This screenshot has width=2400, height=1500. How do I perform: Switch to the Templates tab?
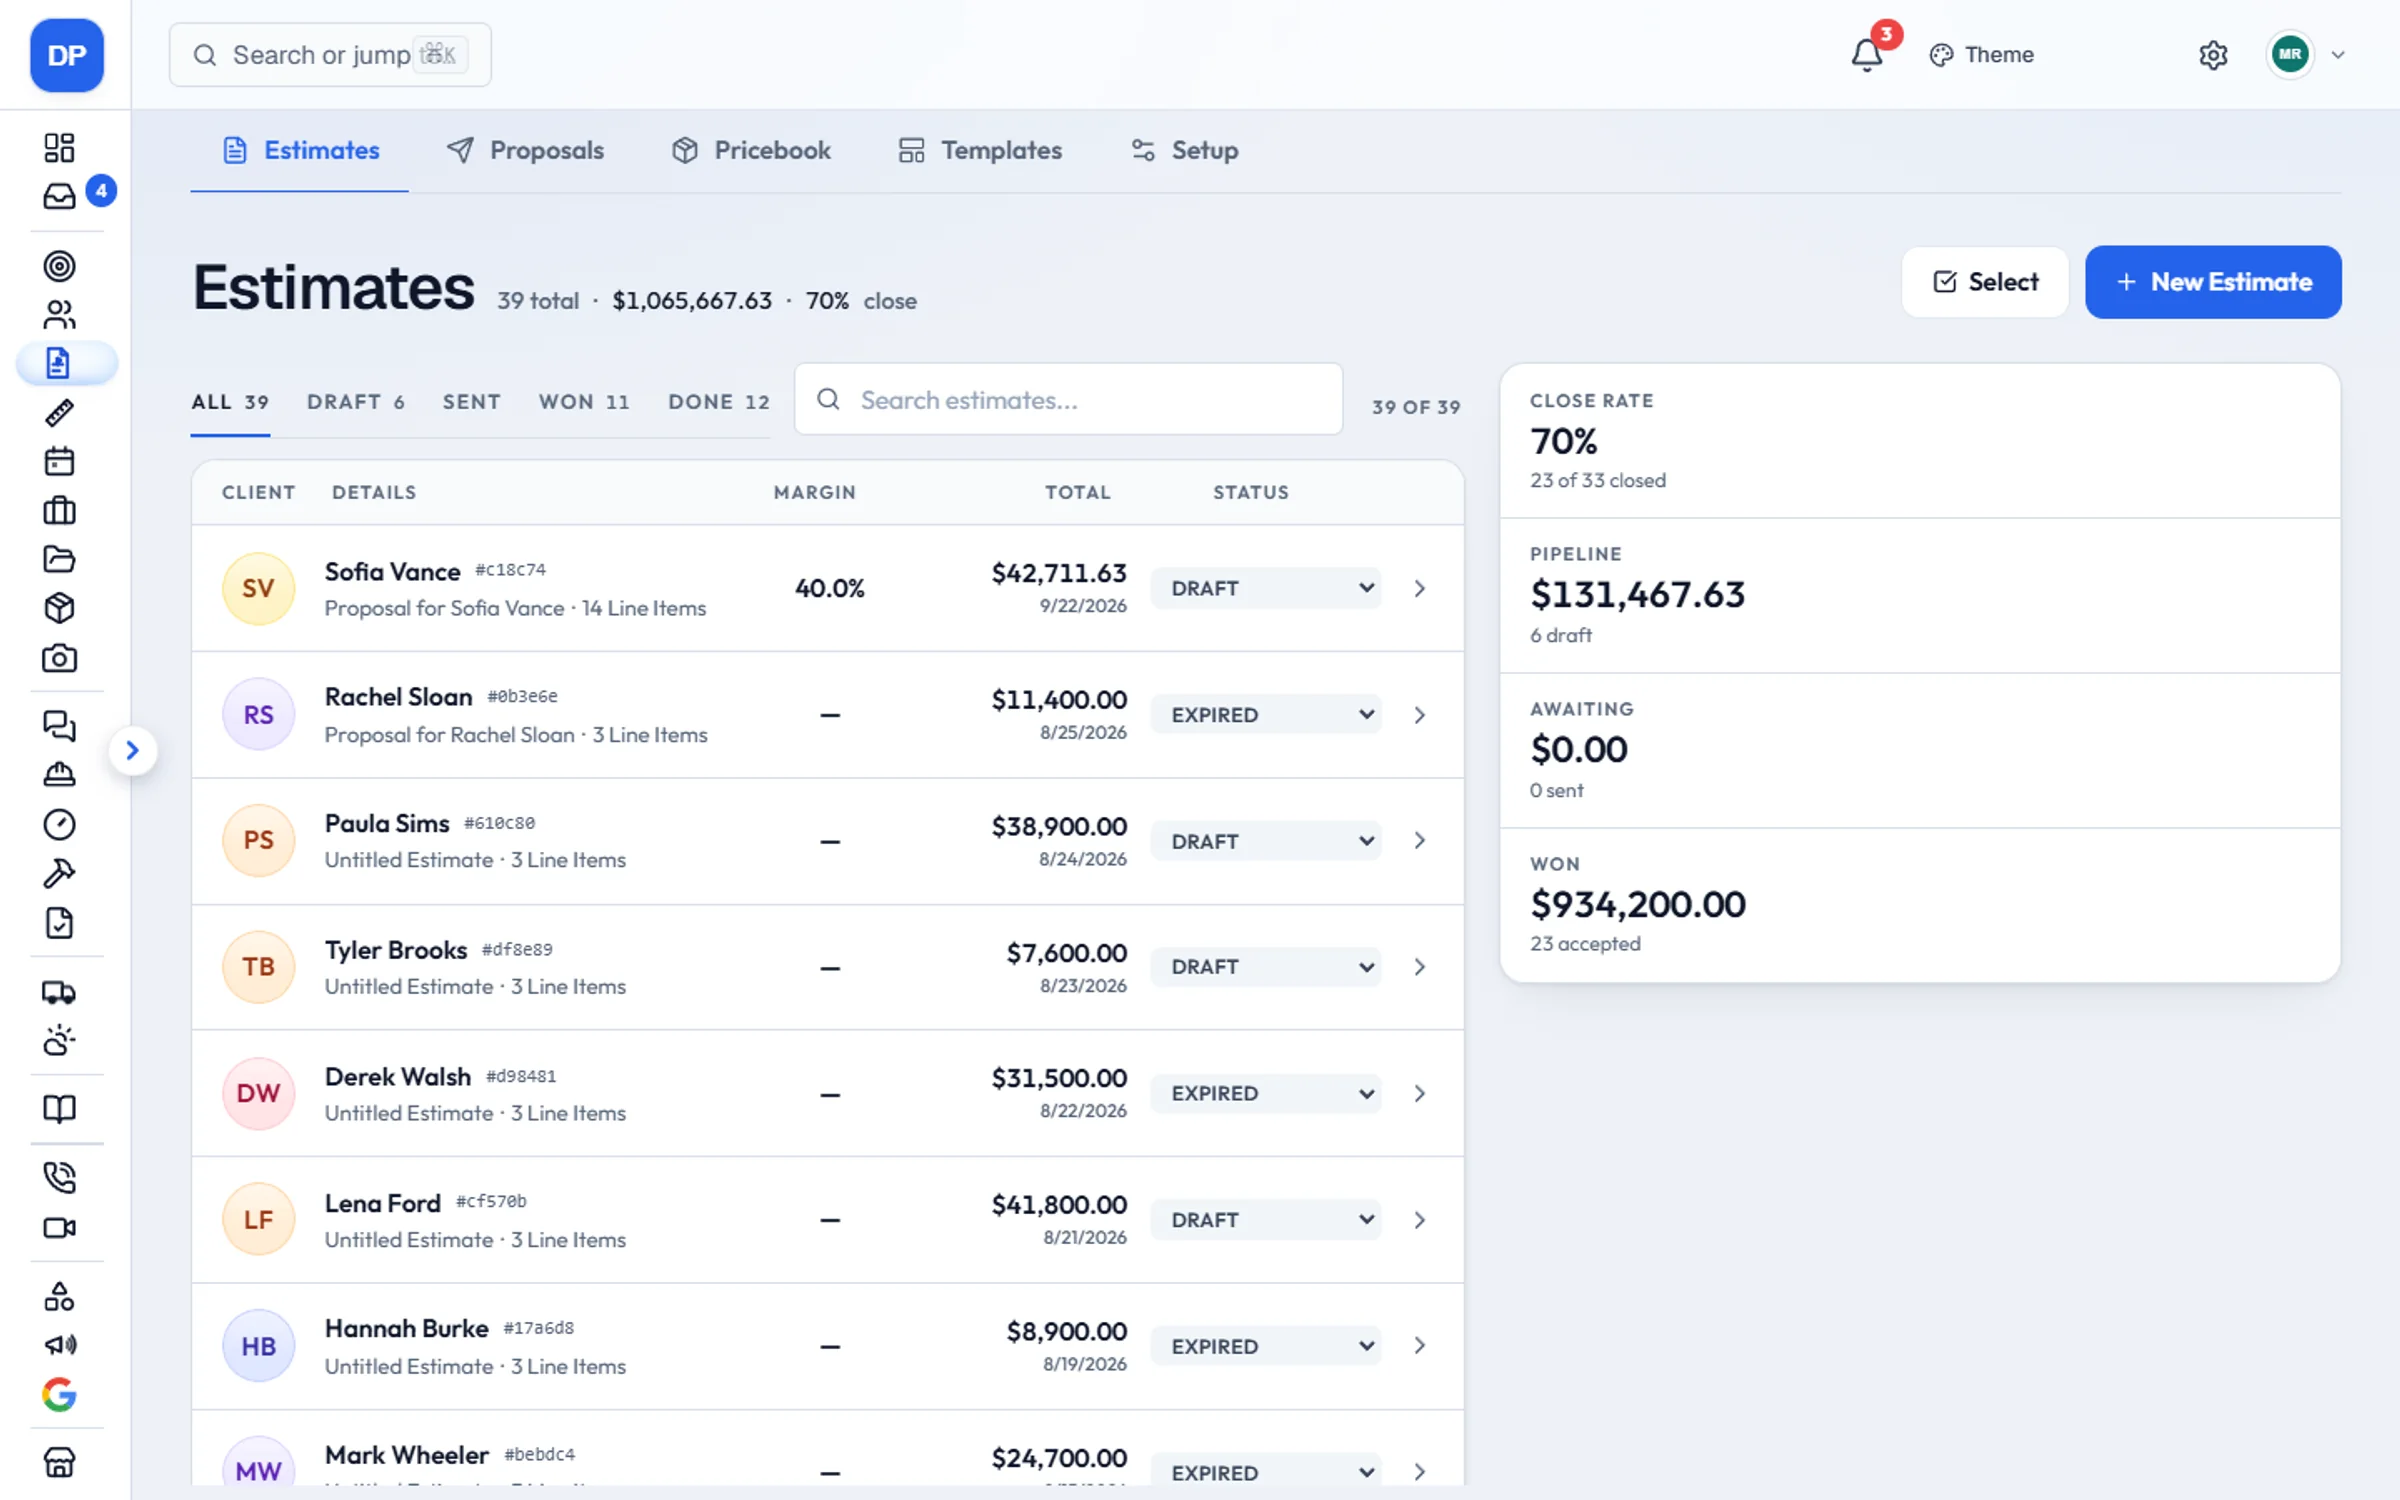coord(980,150)
